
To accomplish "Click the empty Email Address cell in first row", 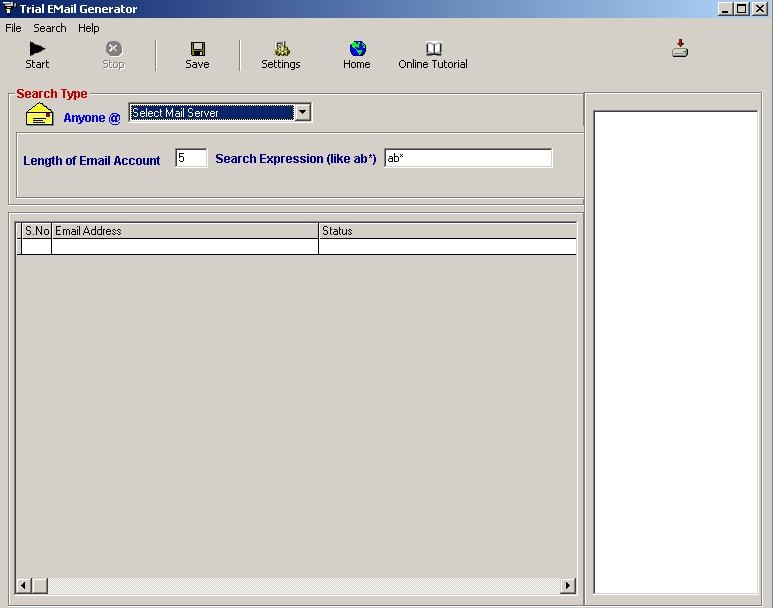I will (x=185, y=247).
